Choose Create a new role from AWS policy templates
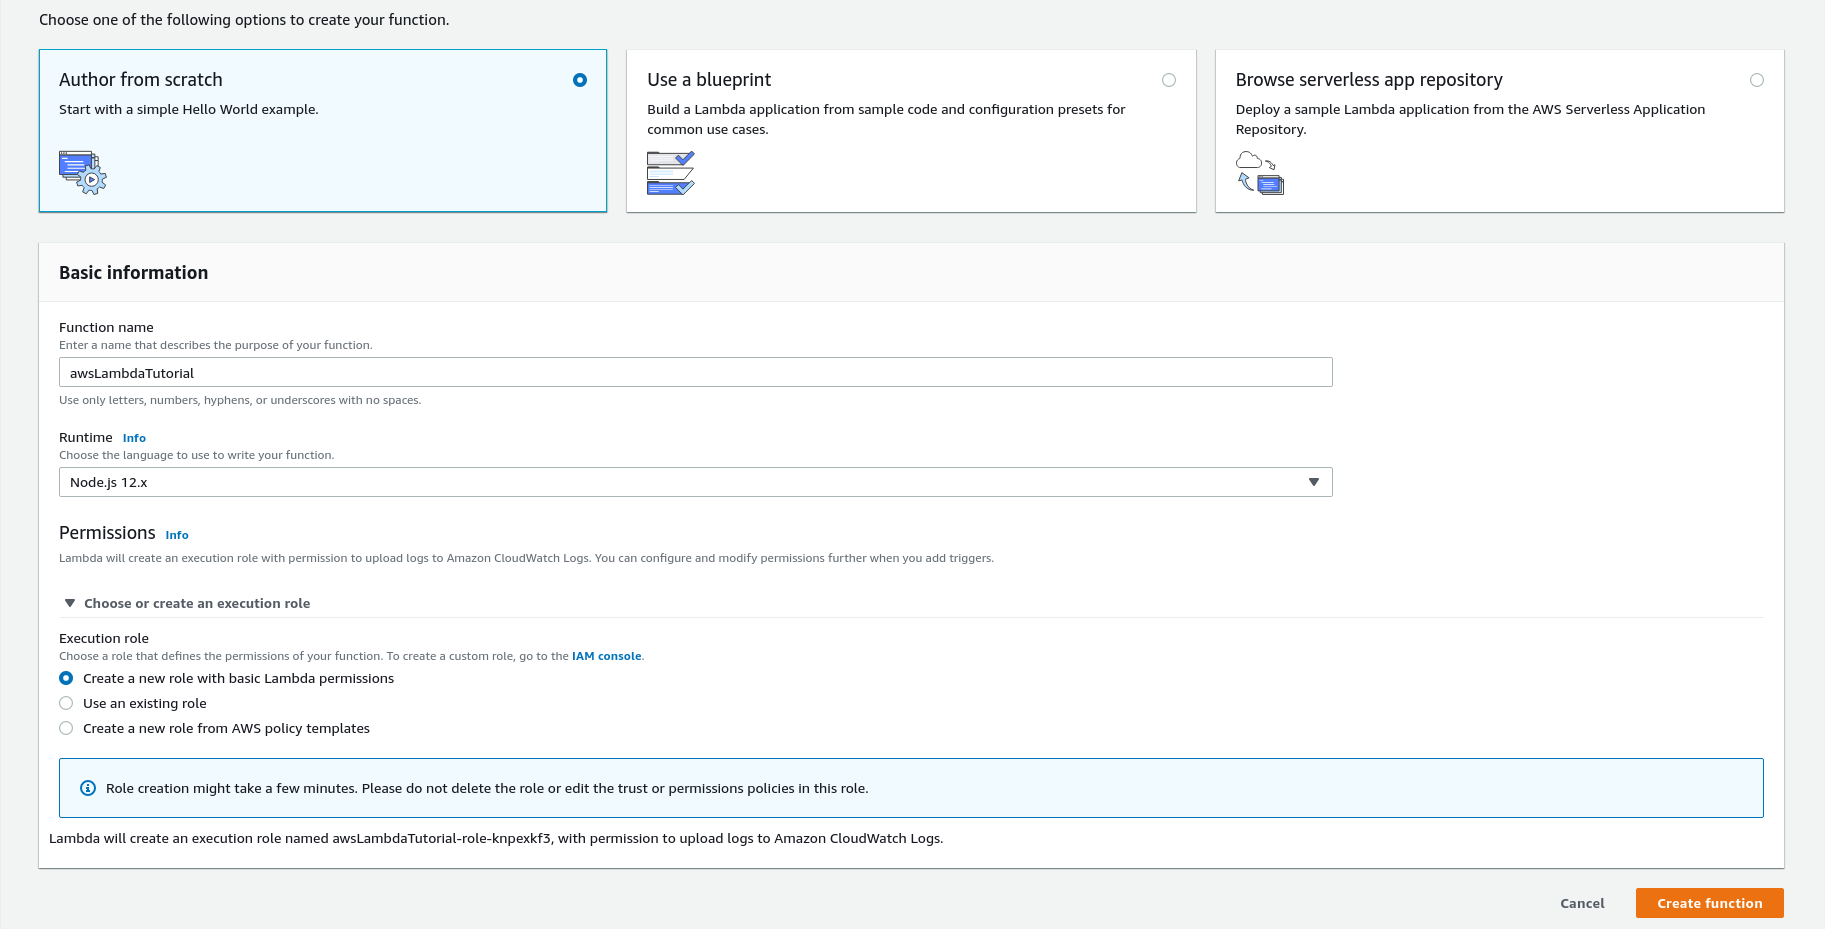The width and height of the screenshot is (1825, 929). [66, 728]
